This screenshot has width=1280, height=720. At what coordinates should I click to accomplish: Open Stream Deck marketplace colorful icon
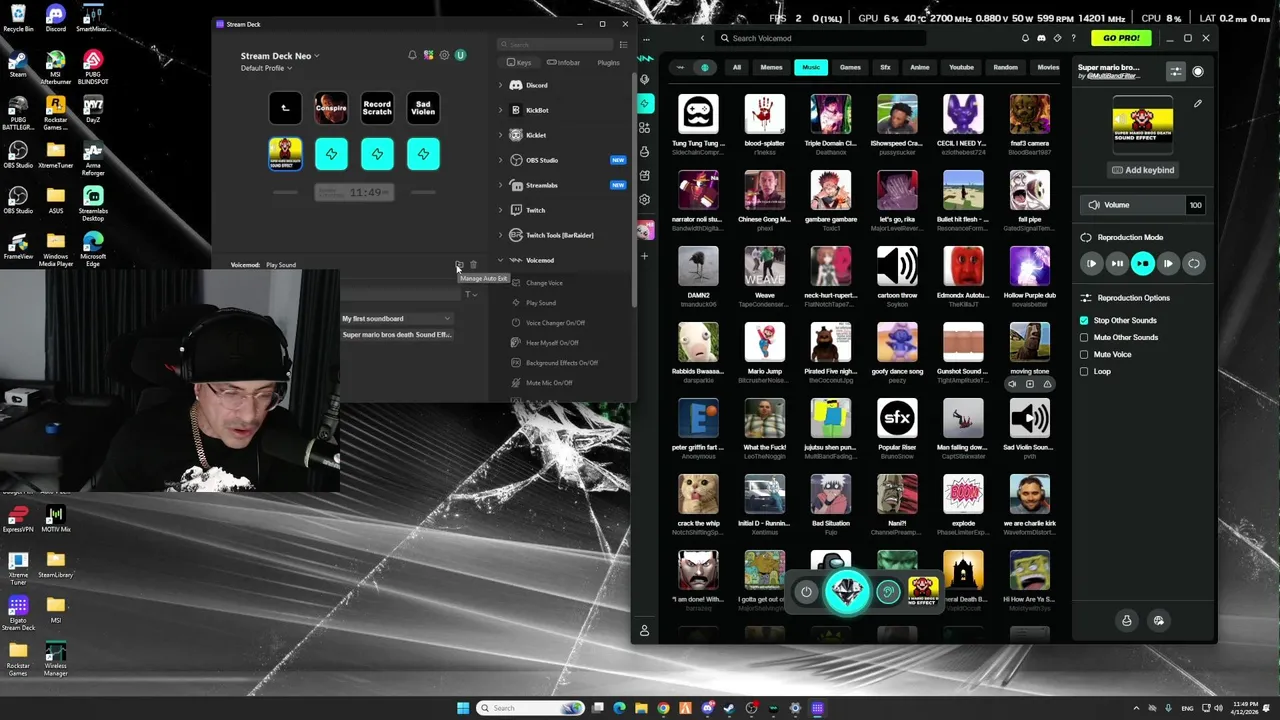click(428, 55)
